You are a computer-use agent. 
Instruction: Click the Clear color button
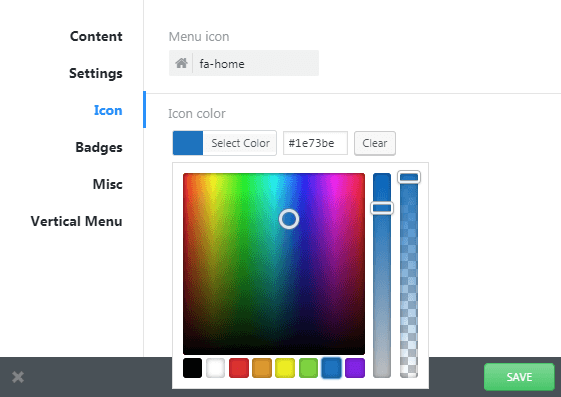[x=375, y=143]
